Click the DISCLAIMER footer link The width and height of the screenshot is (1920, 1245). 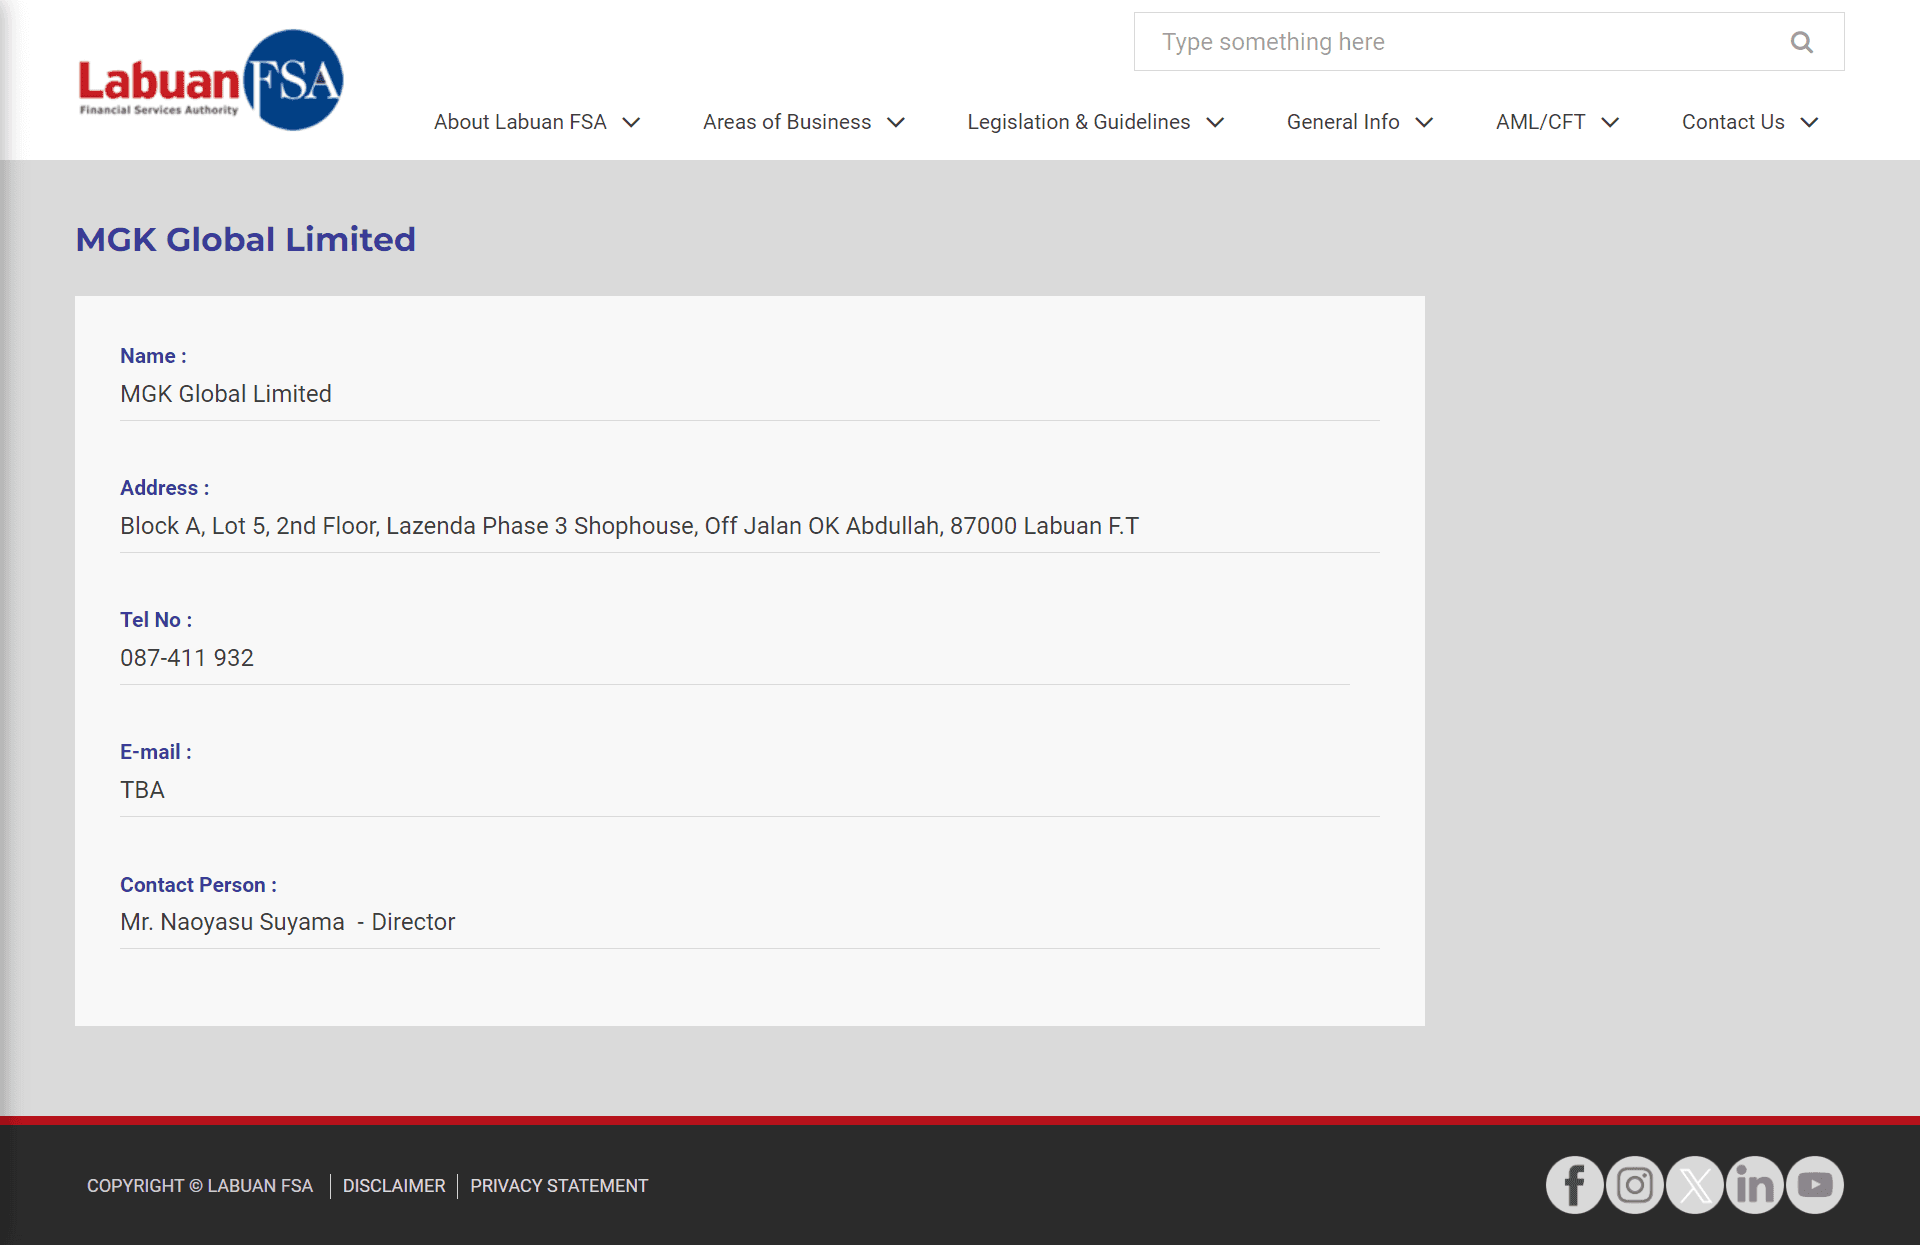click(x=393, y=1183)
